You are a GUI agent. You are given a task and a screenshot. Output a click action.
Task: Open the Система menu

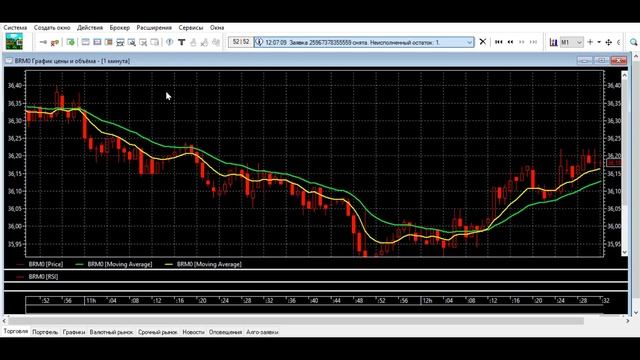pyautogui.click(x=16, y=27)
